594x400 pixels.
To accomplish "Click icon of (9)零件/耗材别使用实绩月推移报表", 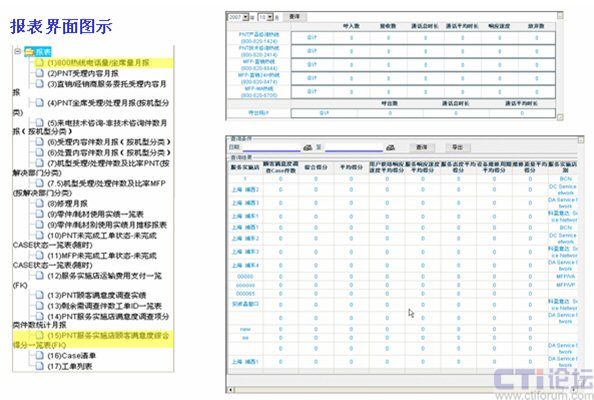I will click(x=39, y=225).
